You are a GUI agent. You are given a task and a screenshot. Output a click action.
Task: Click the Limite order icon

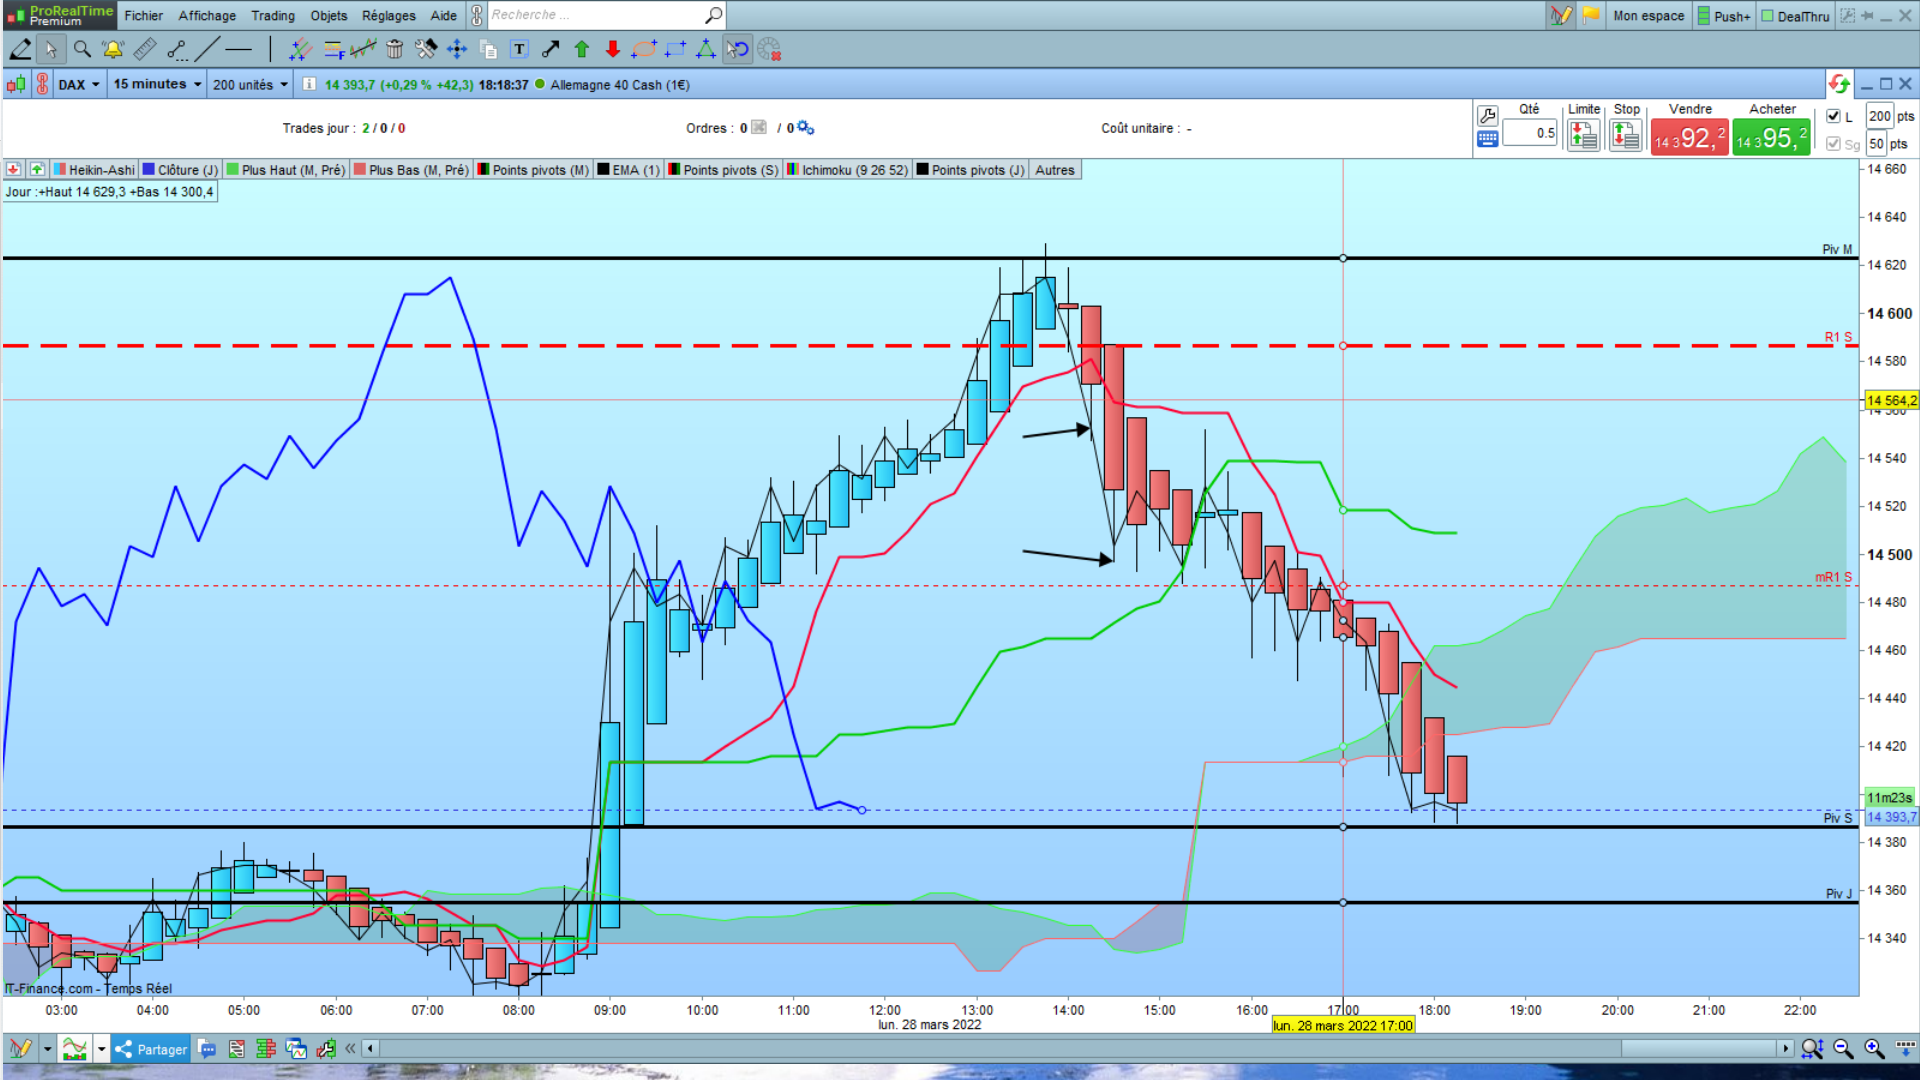[x=1583, y=134]
